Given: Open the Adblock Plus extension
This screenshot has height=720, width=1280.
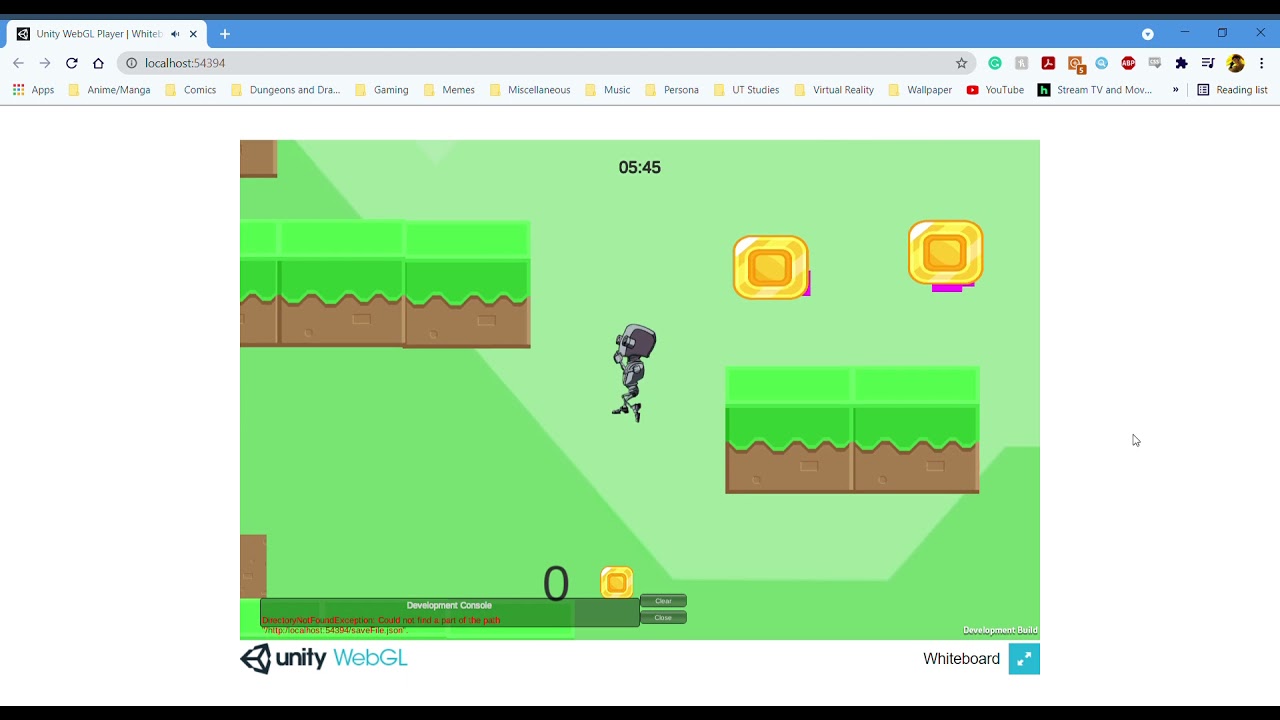Looking at the screenshot, I should click(x=1128, y=63).
